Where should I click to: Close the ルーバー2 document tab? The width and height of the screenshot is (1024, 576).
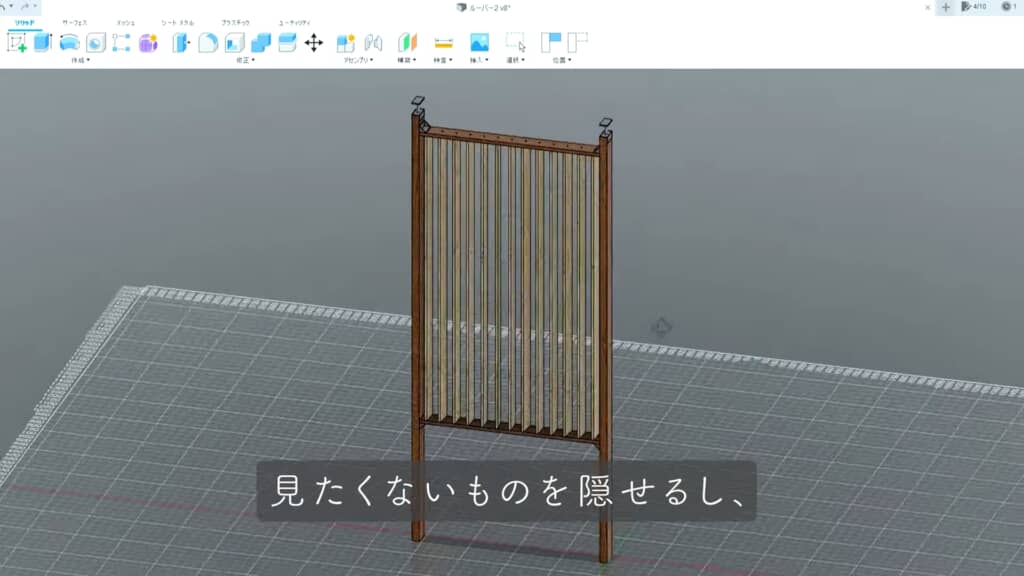coord(928,7)
